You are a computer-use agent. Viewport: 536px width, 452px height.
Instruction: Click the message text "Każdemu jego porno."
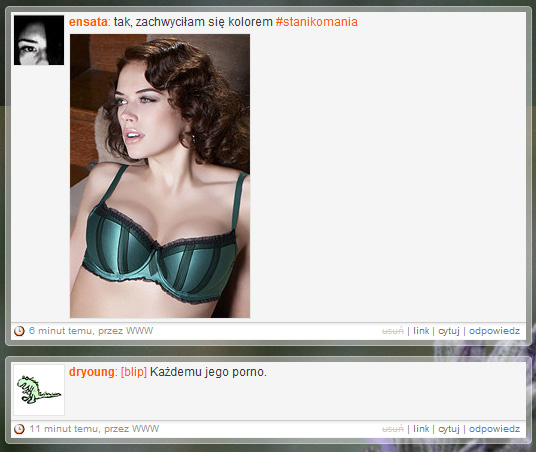coord(208,372)
